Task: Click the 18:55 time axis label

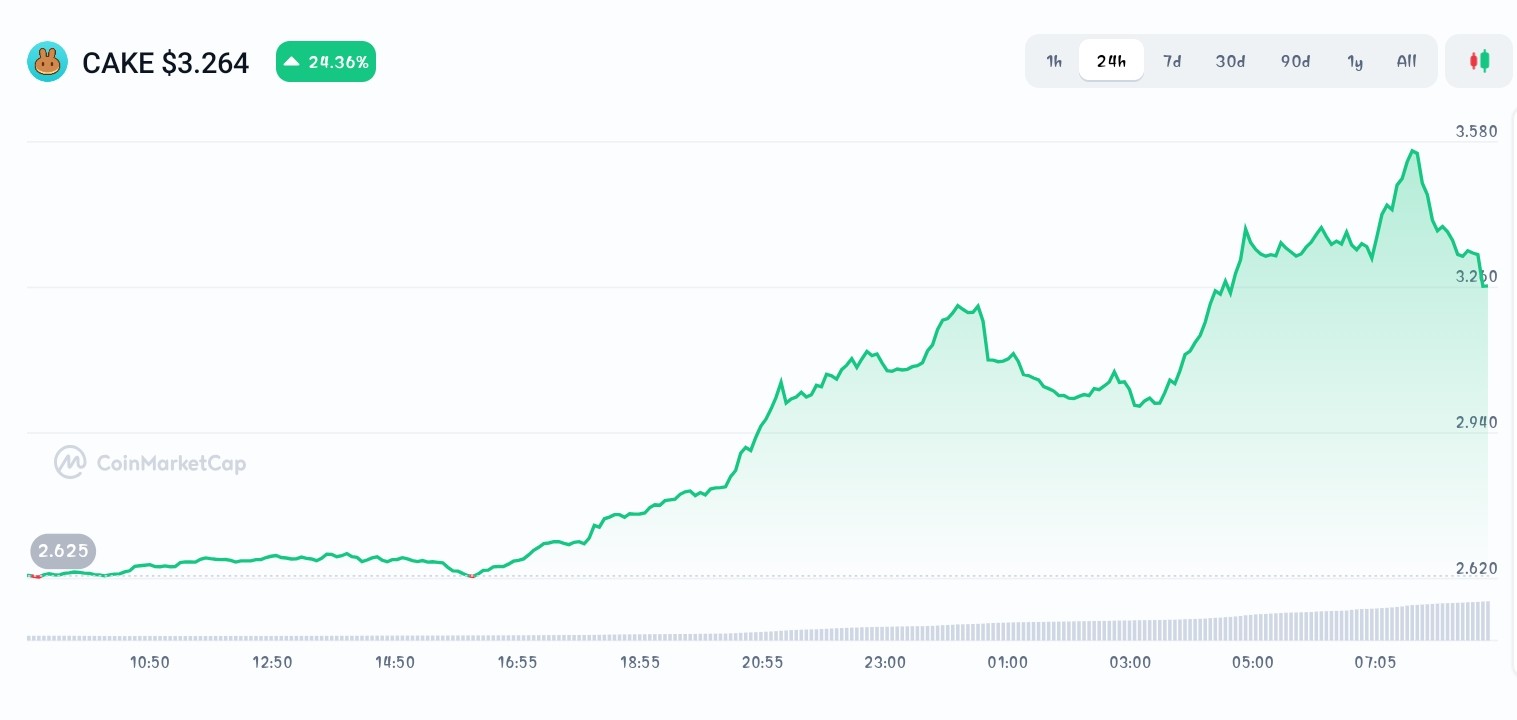Action: pos(640,662)
